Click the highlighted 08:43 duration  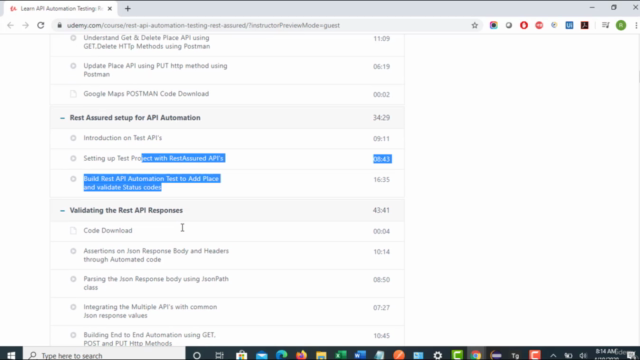click(x=382, y=159)
